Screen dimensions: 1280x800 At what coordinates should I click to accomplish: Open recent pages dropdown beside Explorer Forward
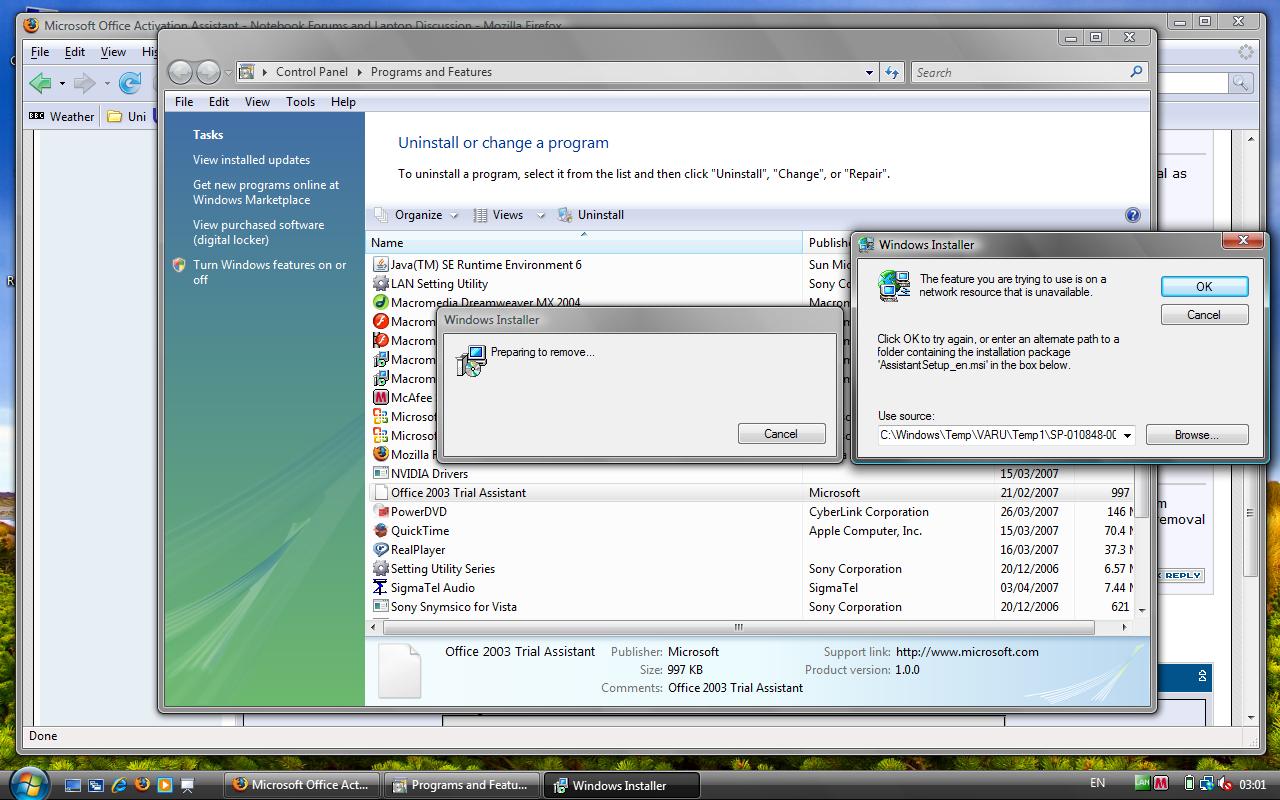[x=228, y=72]
